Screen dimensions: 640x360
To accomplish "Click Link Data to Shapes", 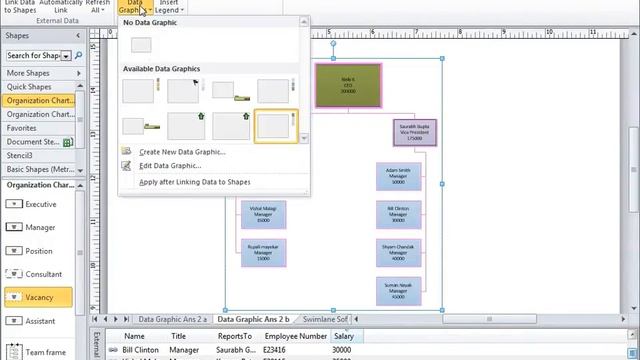I will (20, 7).
